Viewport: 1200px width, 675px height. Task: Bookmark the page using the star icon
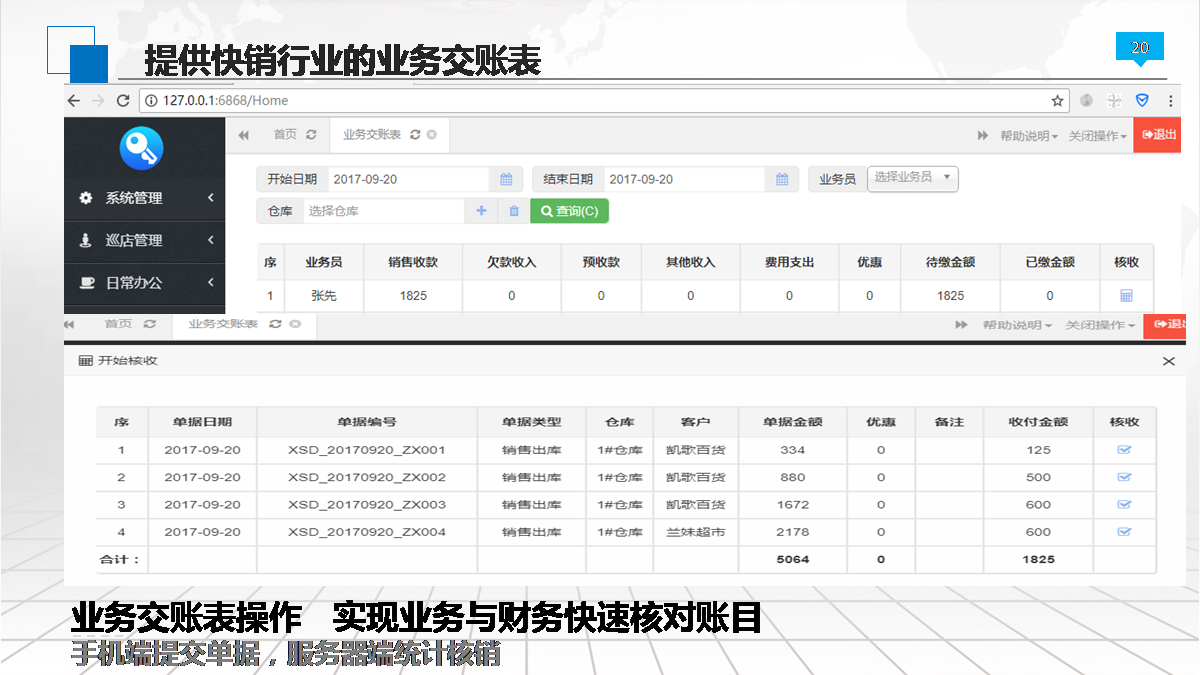[x=1057, y=100]
